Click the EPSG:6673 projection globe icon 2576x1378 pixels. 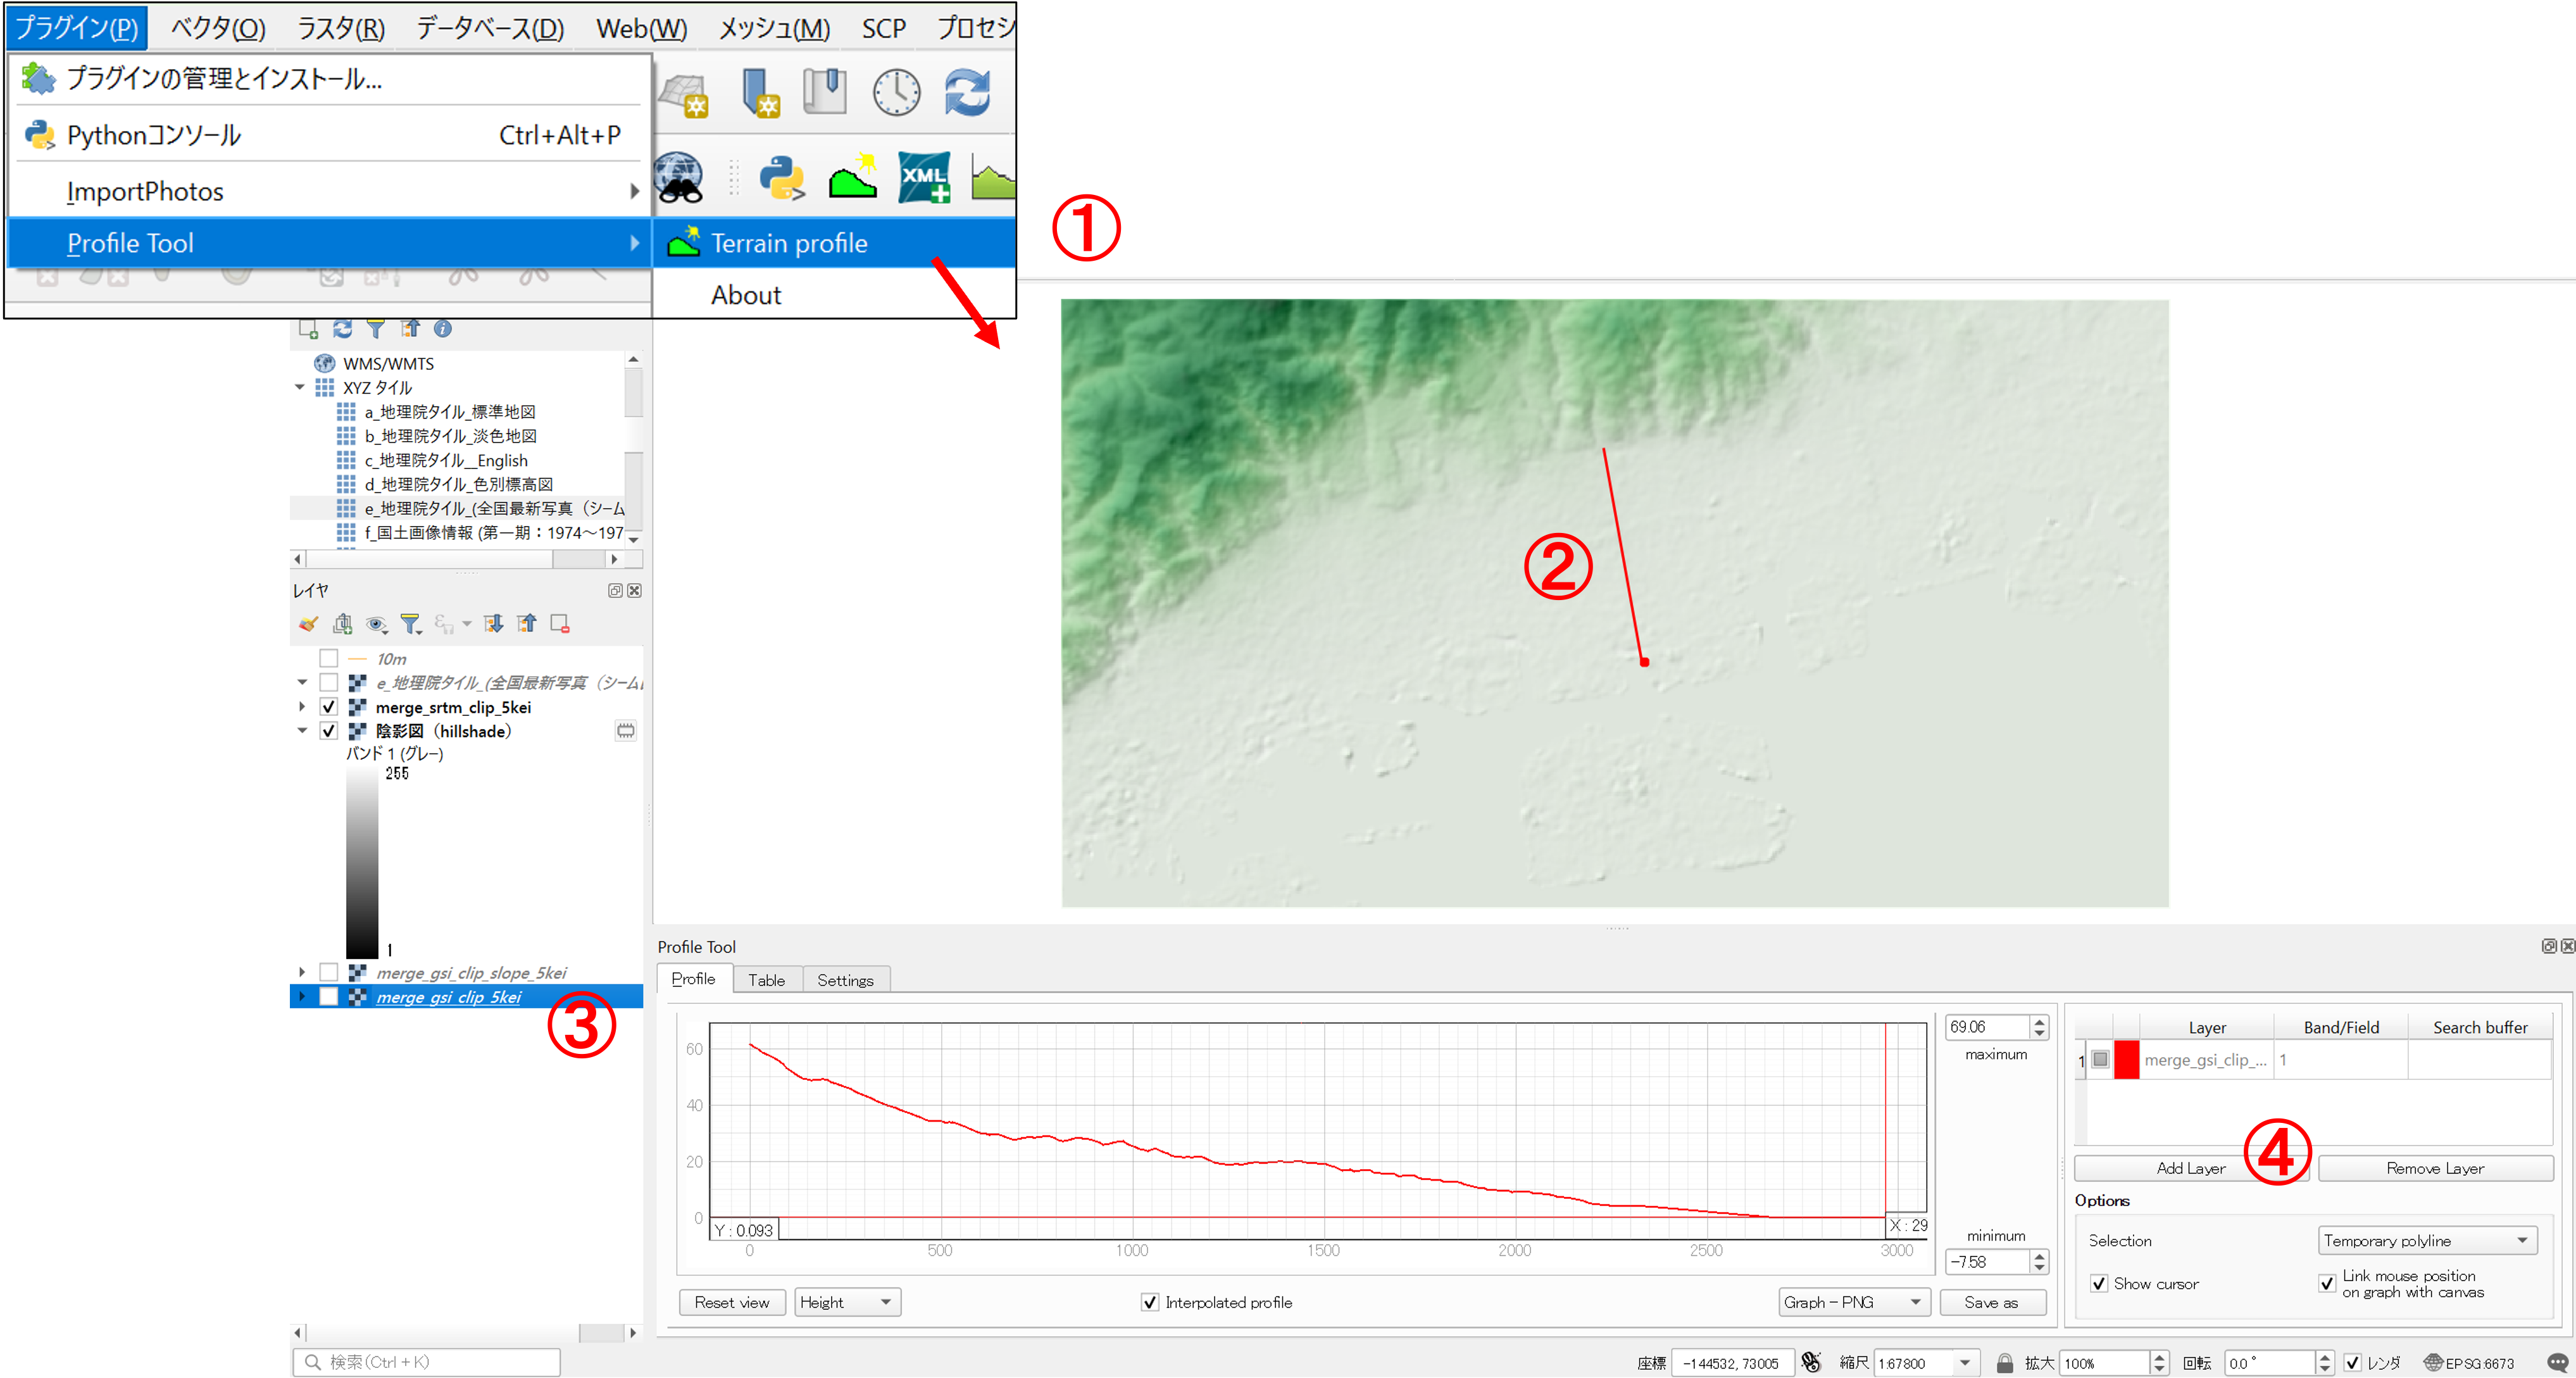[2433, 1362]
